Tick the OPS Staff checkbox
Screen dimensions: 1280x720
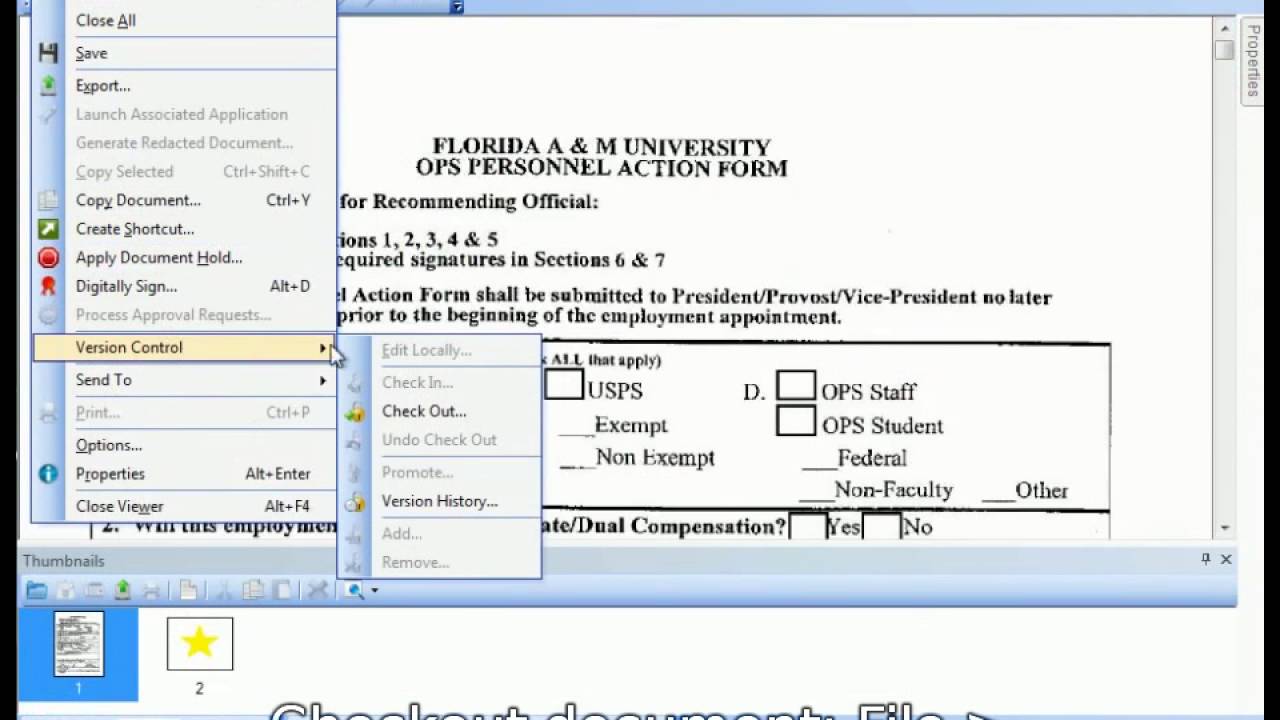pyautogui.click(x=796, y=385)
